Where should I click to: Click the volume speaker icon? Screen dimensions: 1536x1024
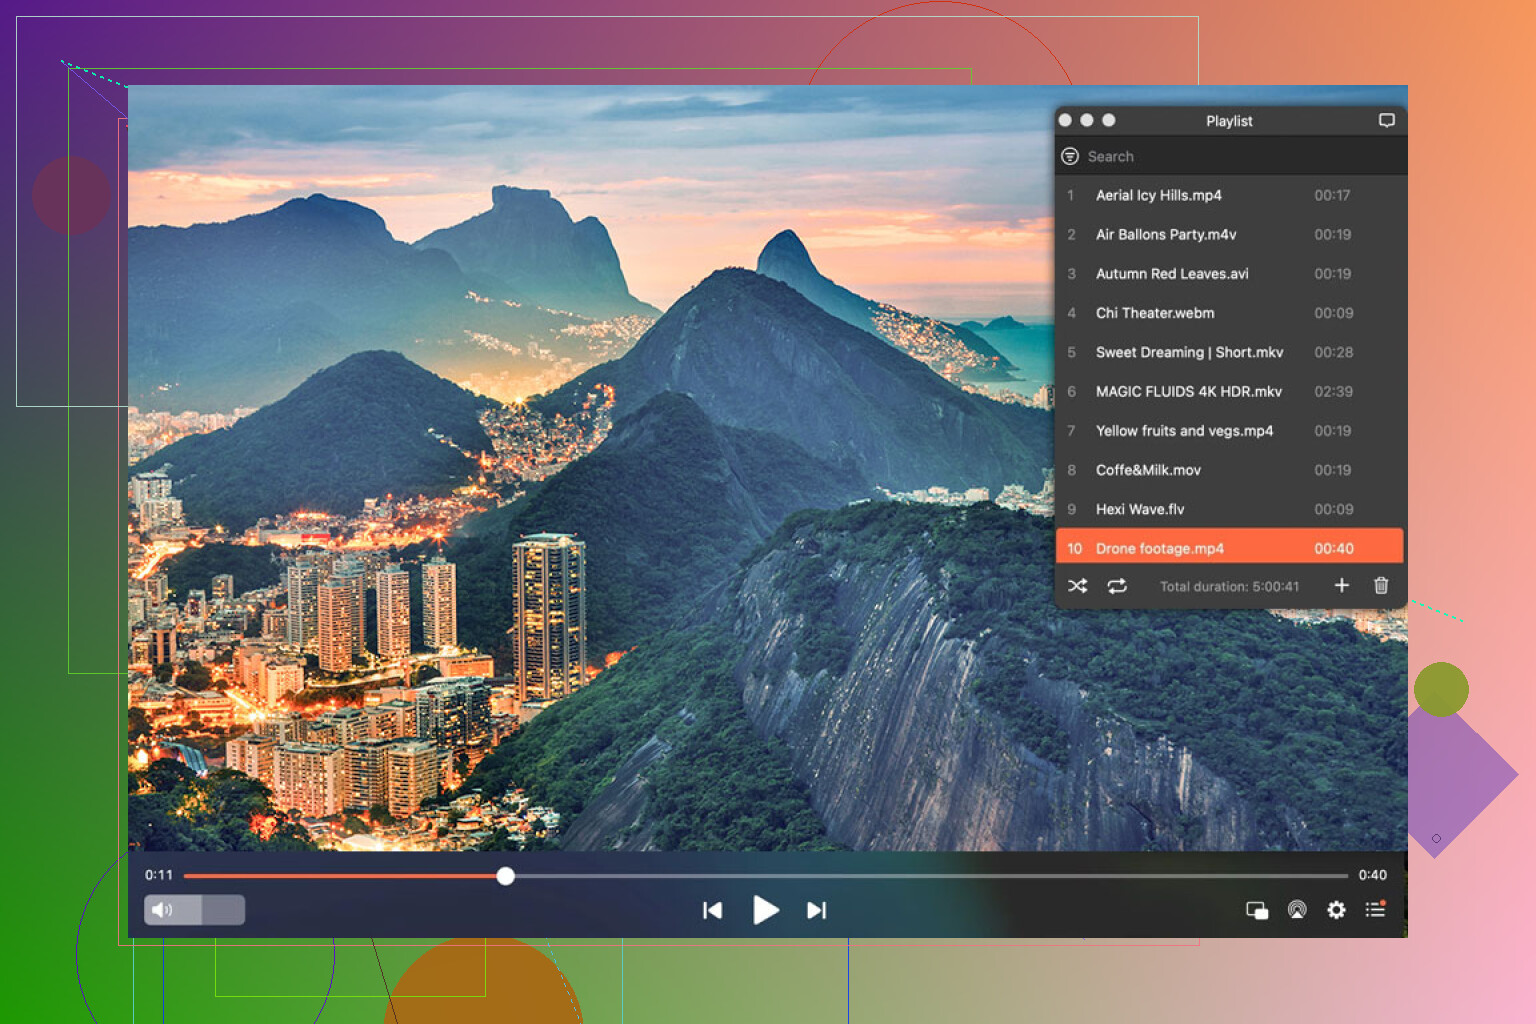tap(162, 910)
